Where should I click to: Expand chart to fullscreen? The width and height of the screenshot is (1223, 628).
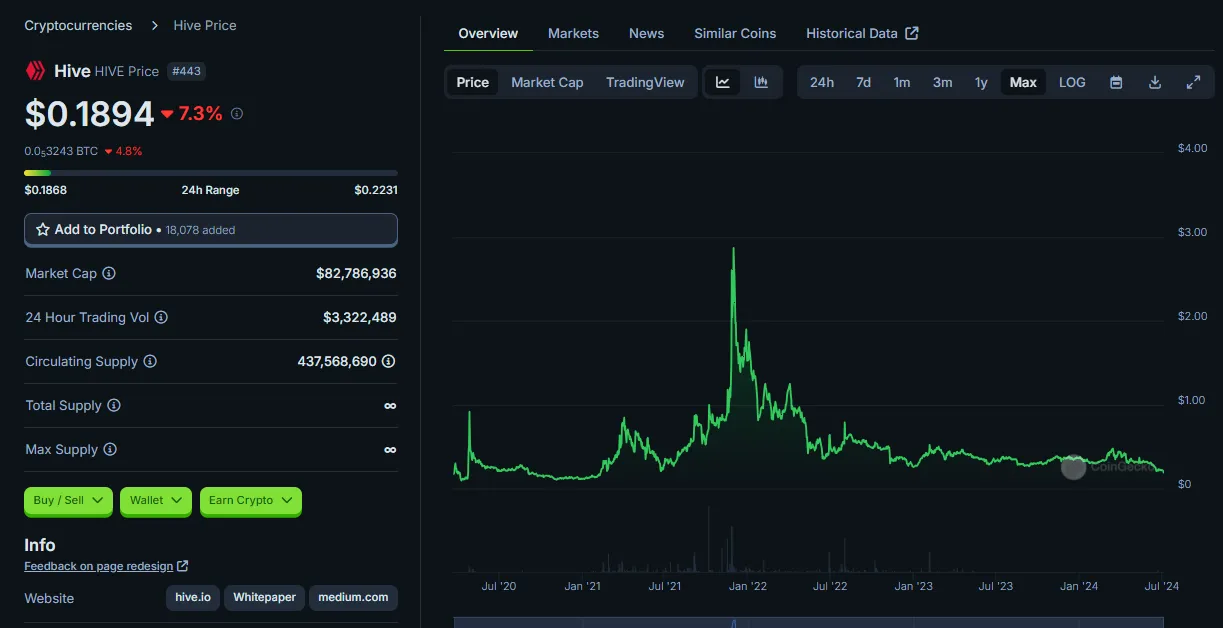pos(1193,82)
